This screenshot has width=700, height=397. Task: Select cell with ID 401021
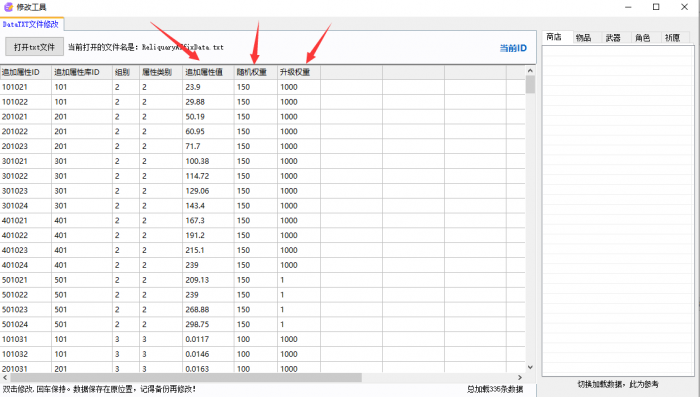pyautogui.click(x=25, y=221)
